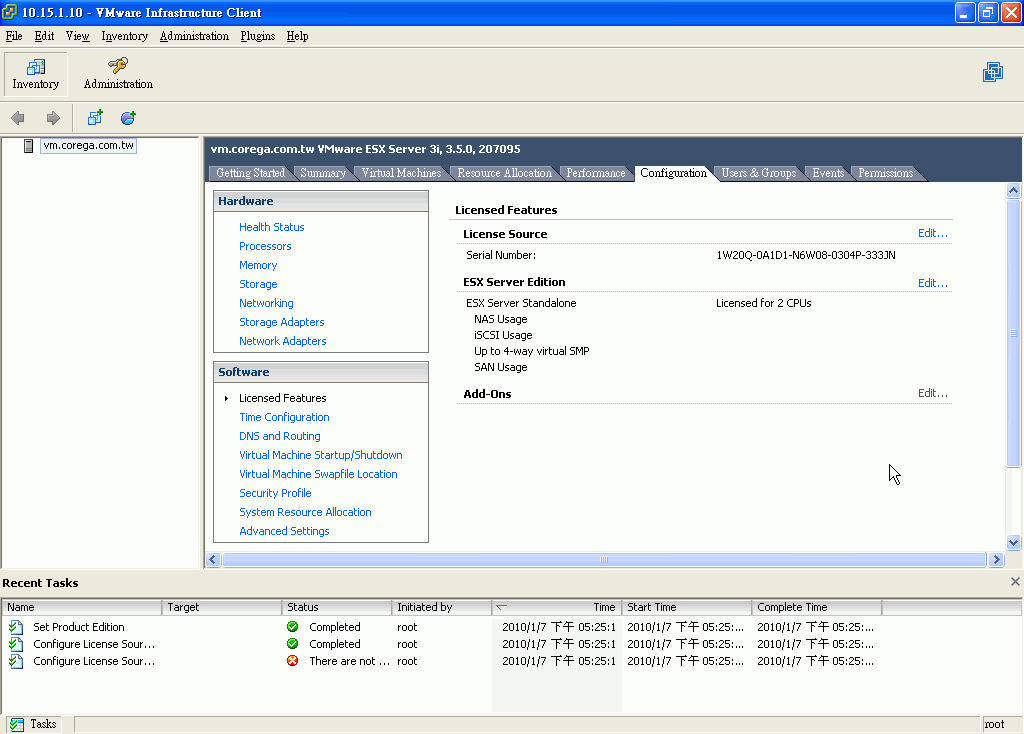The image size is (1024, 734).
Task: Click the stacked windows icon at top right
Action: tap(993, 72)
